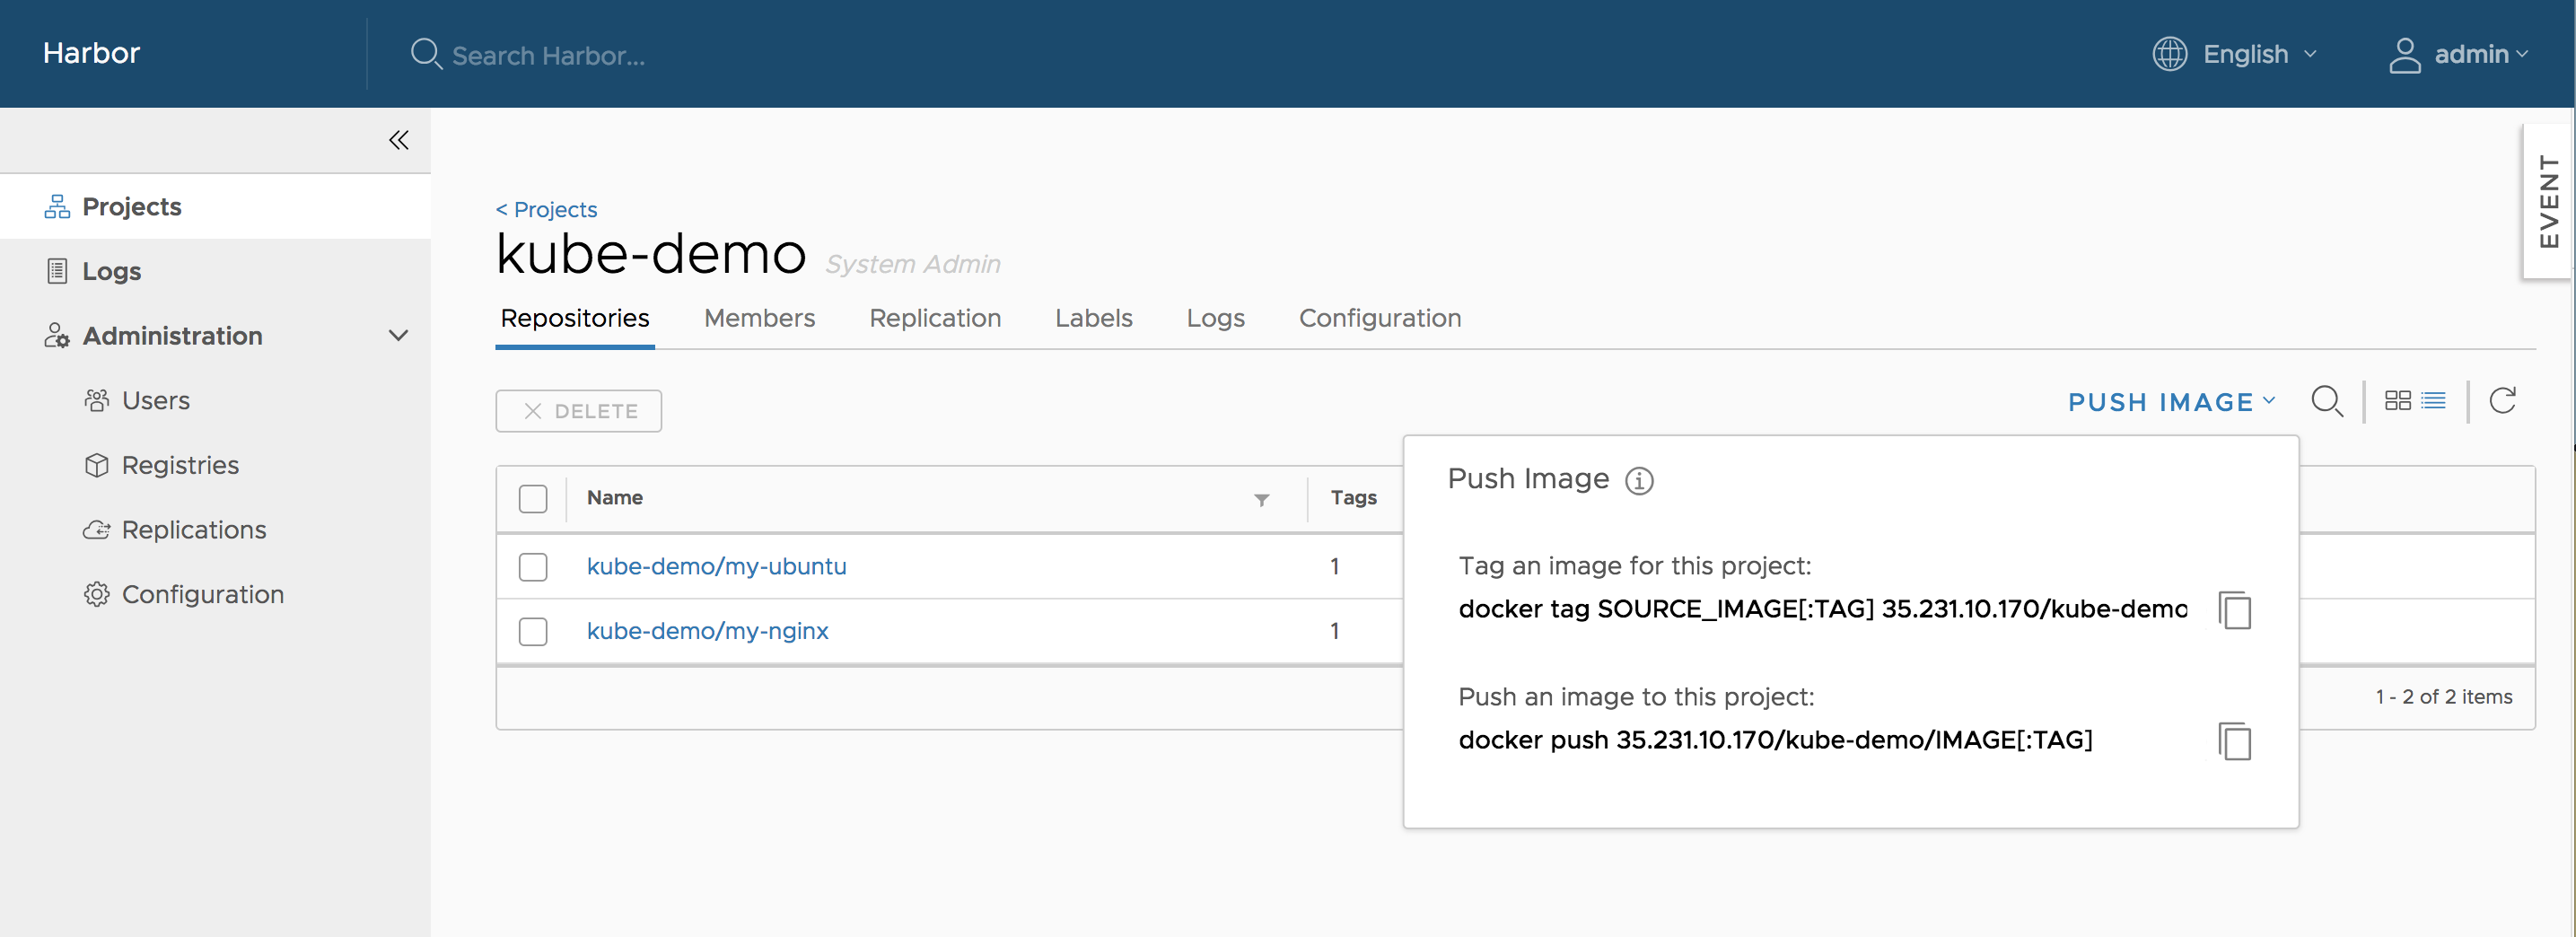2576x937 pixels.
Task: Switch to the Replication tab
Action: (x=935, y=318)
